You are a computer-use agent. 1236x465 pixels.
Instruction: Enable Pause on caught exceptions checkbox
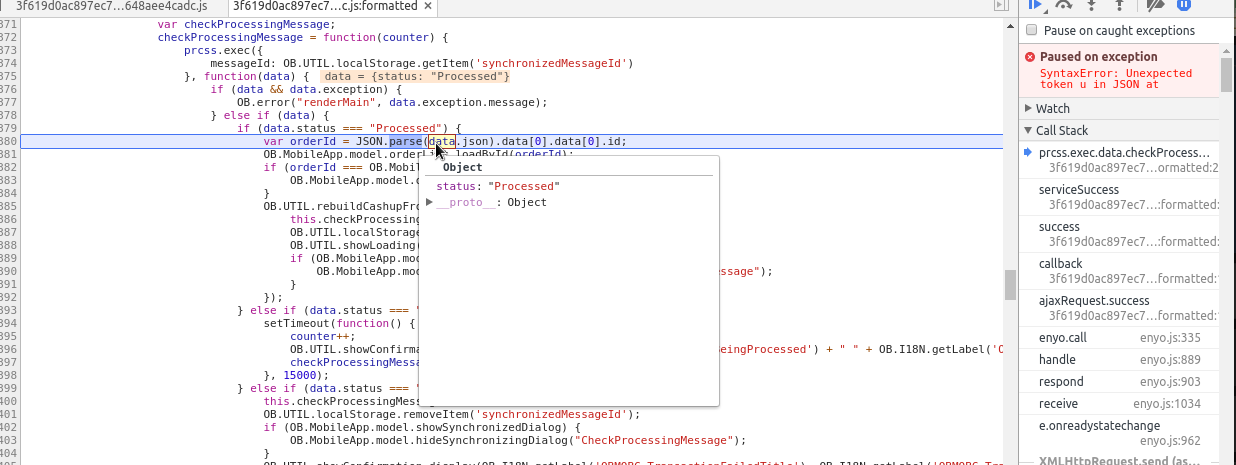[1032, 31]
